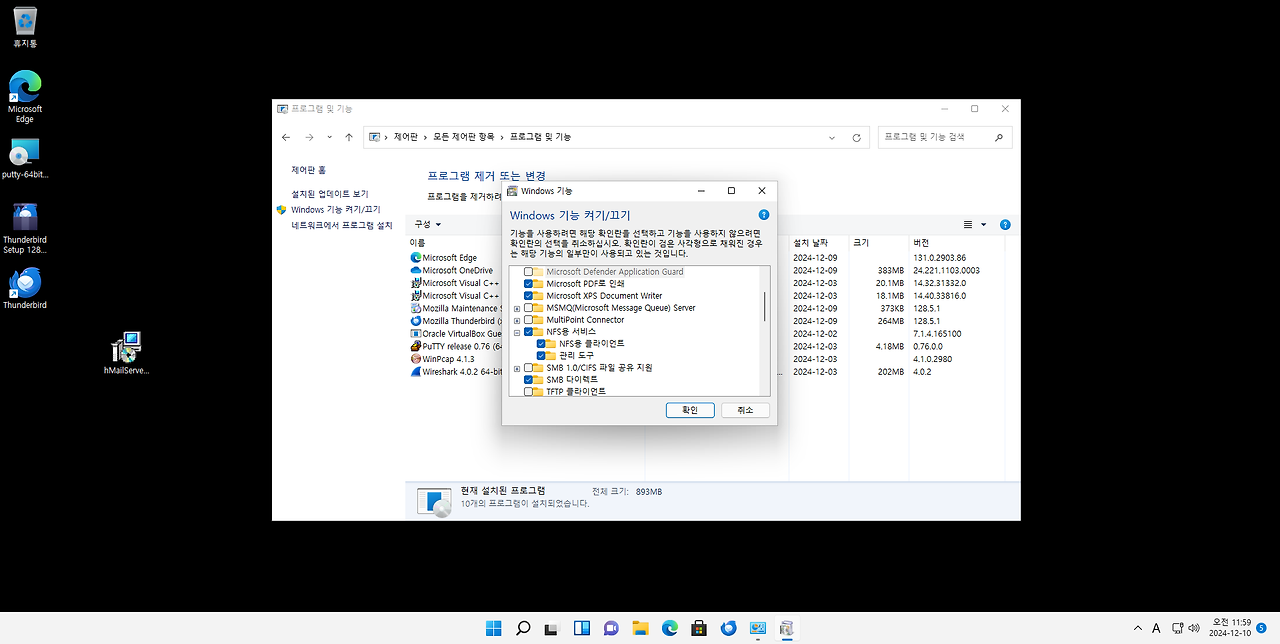Sort programs by 크기 column header

click(878, 243)
